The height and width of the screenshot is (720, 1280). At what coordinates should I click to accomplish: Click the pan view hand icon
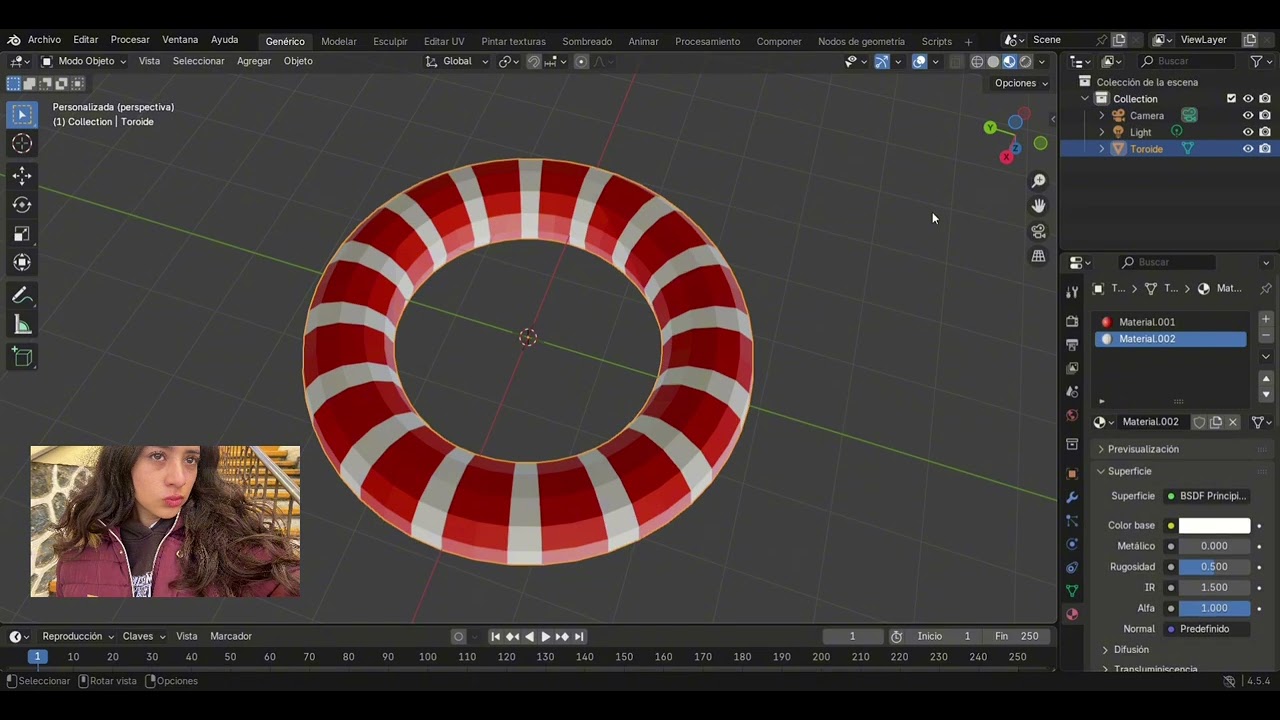(1039, 206)
